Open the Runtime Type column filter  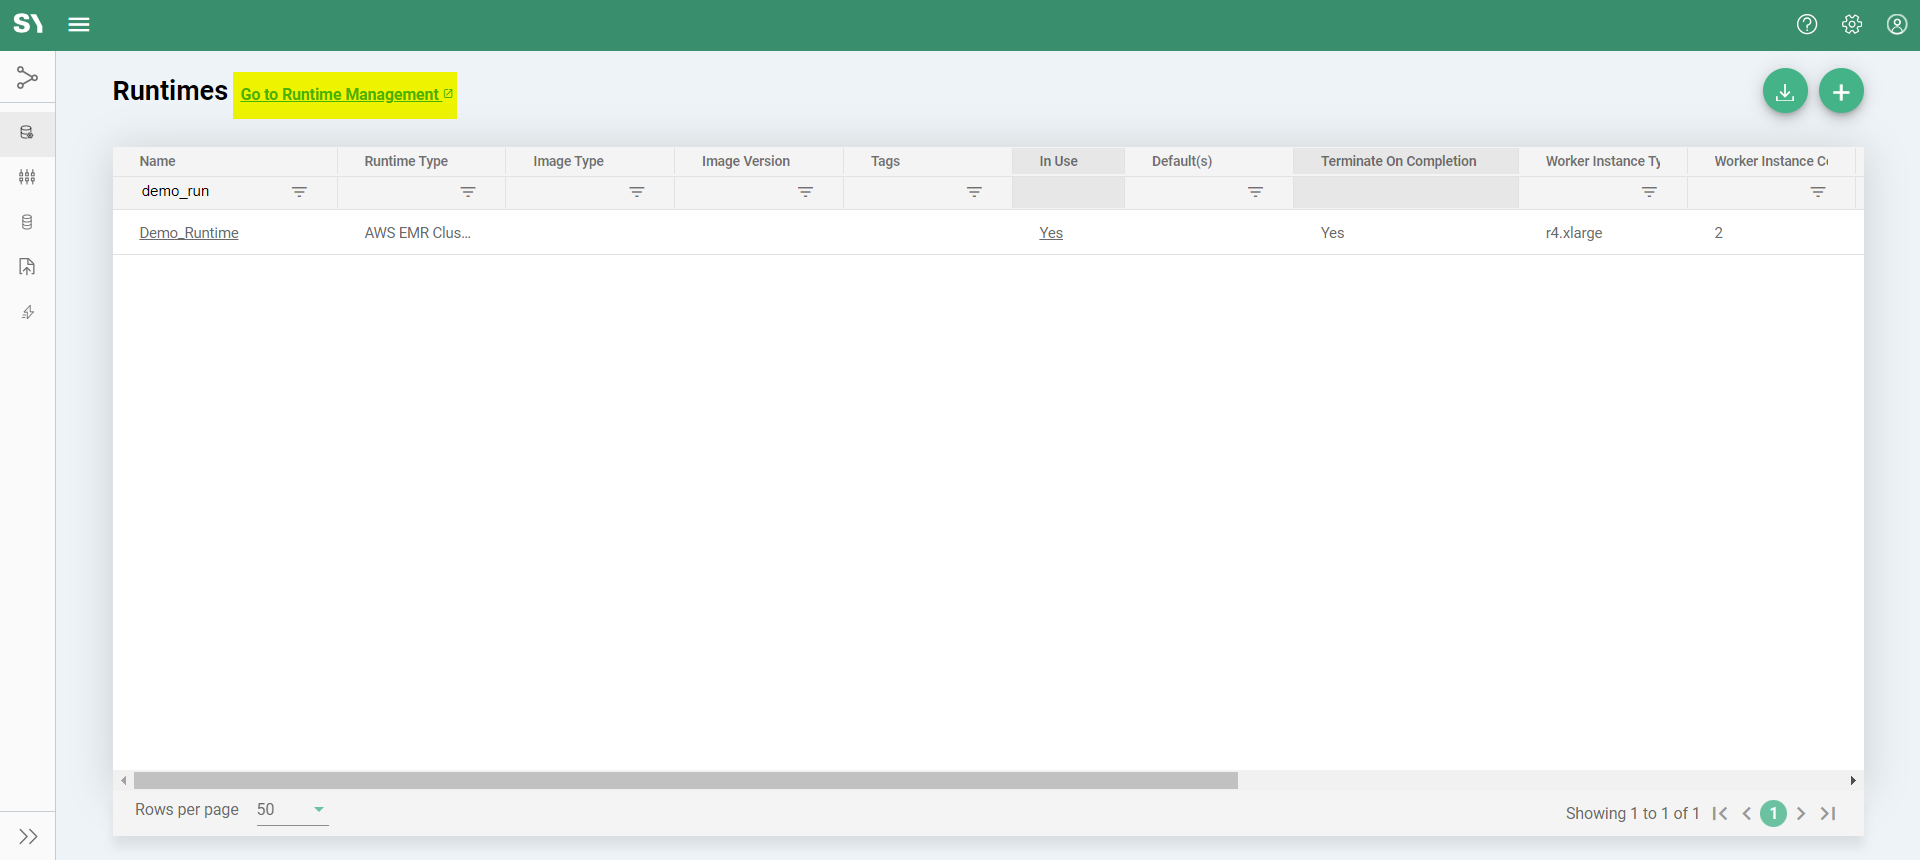coord(468,192)
